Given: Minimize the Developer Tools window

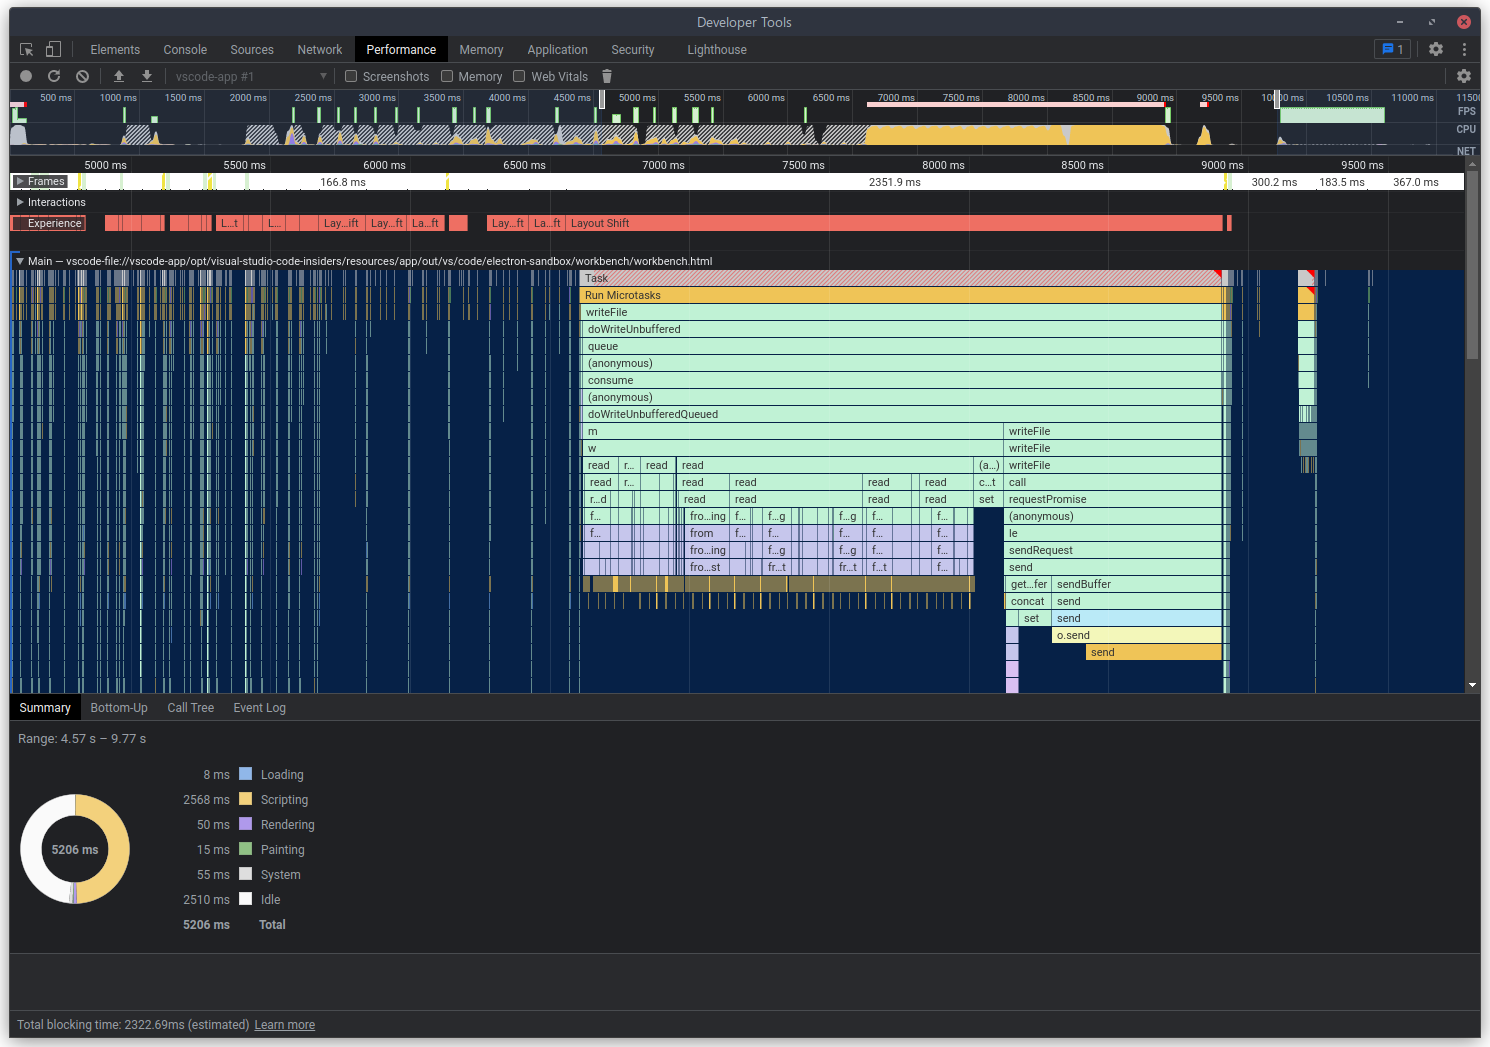Looking at the screenshot, I should click(x=1400, y=22).
